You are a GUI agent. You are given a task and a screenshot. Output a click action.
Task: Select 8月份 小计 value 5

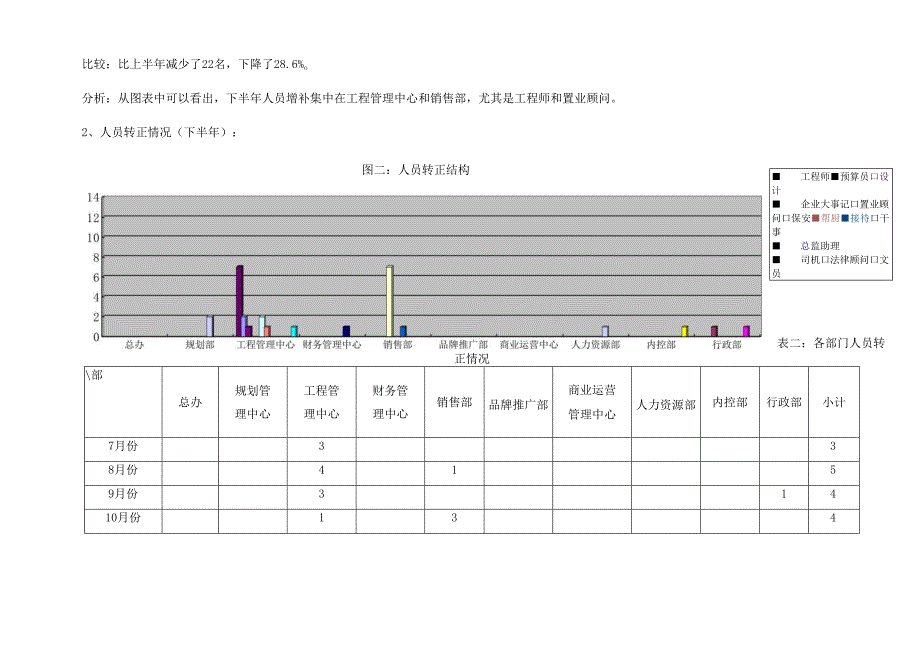click(833, 470)
